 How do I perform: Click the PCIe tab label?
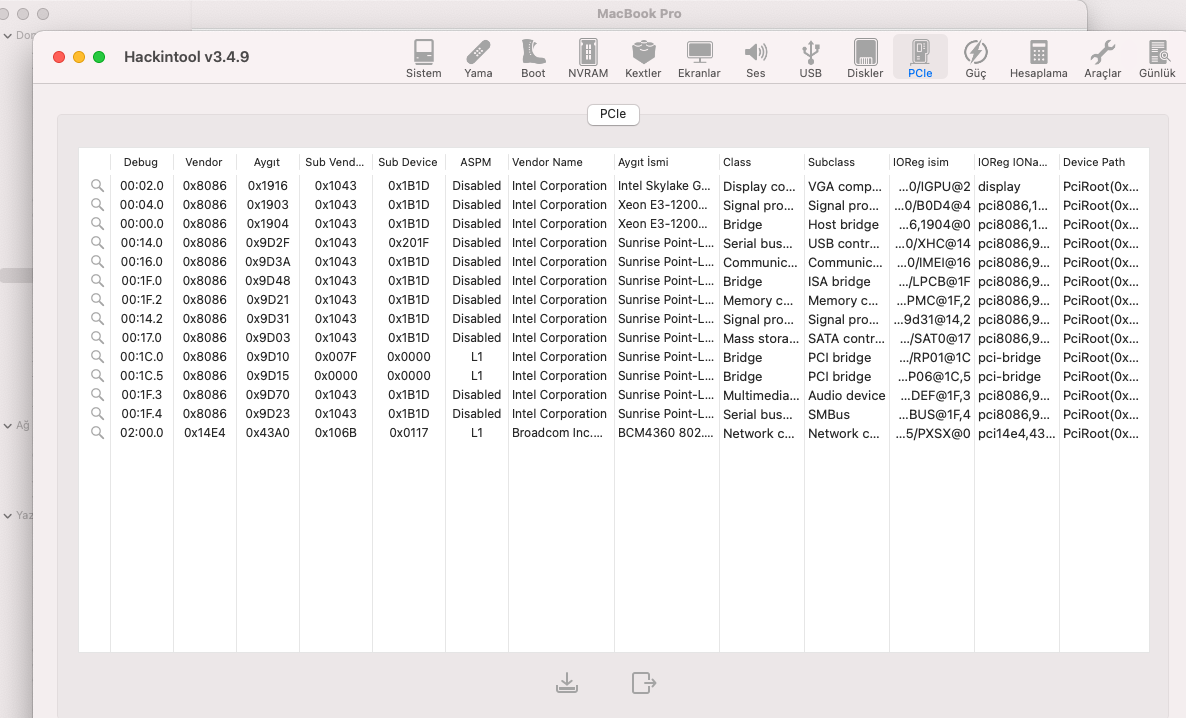pos(613,114)
